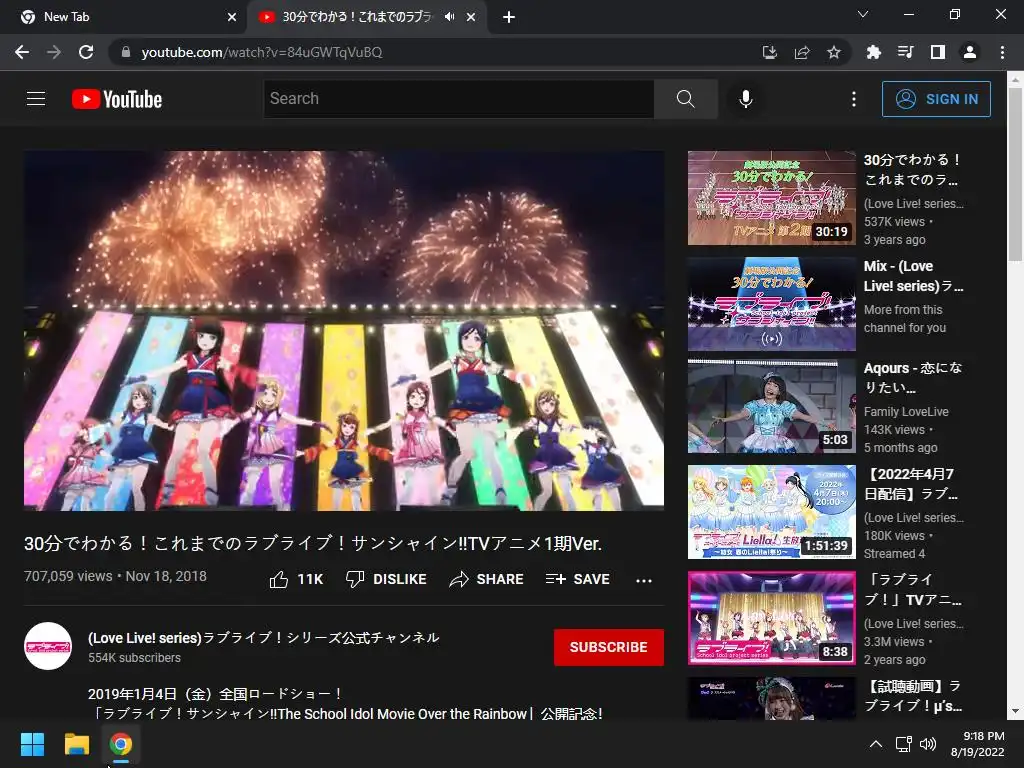Open the Liella 1:51:39 stream thumbnail
The image size is (1024, 768).
[x=771, y=512]
